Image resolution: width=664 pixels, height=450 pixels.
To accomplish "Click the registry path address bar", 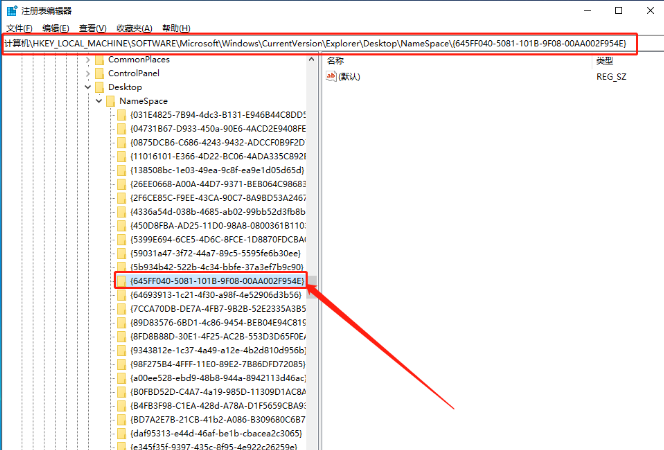I will click(x=320, y=44).
